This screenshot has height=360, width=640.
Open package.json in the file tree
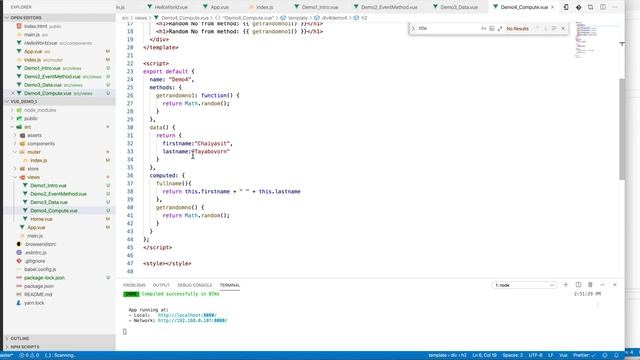[x=38, y=286]
